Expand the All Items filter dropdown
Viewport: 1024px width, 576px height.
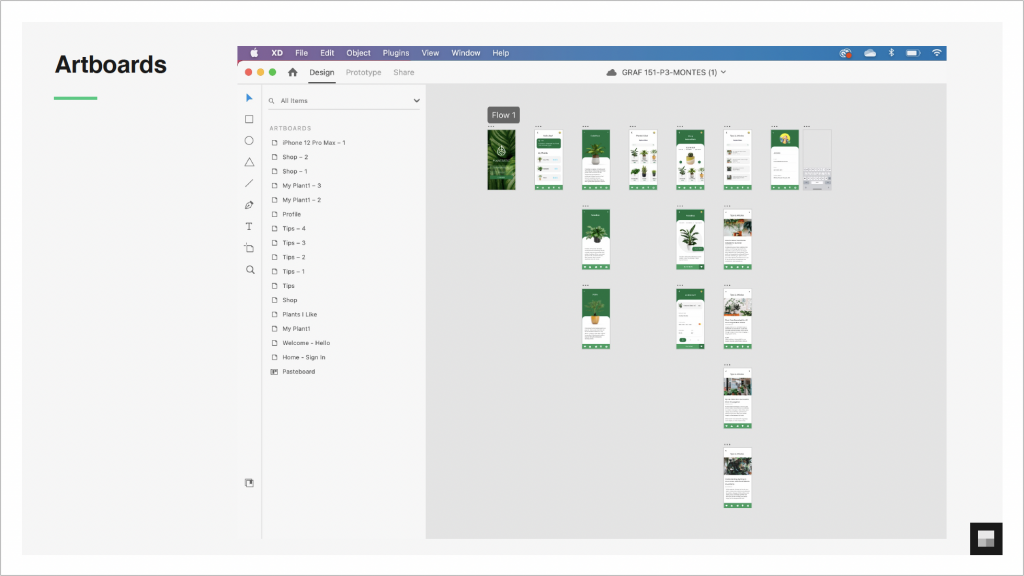click(416, 101)
